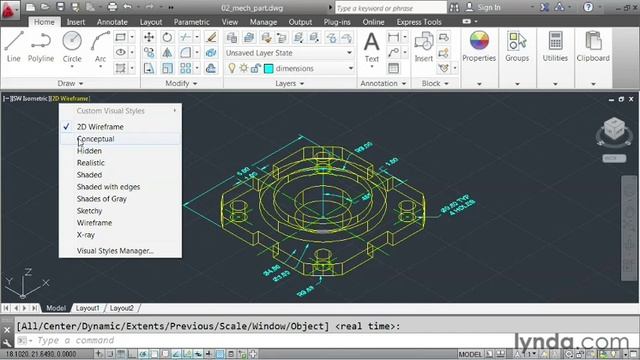Click the Hatch draw icon
640x360 pixels.
click(x=120, y=68)
